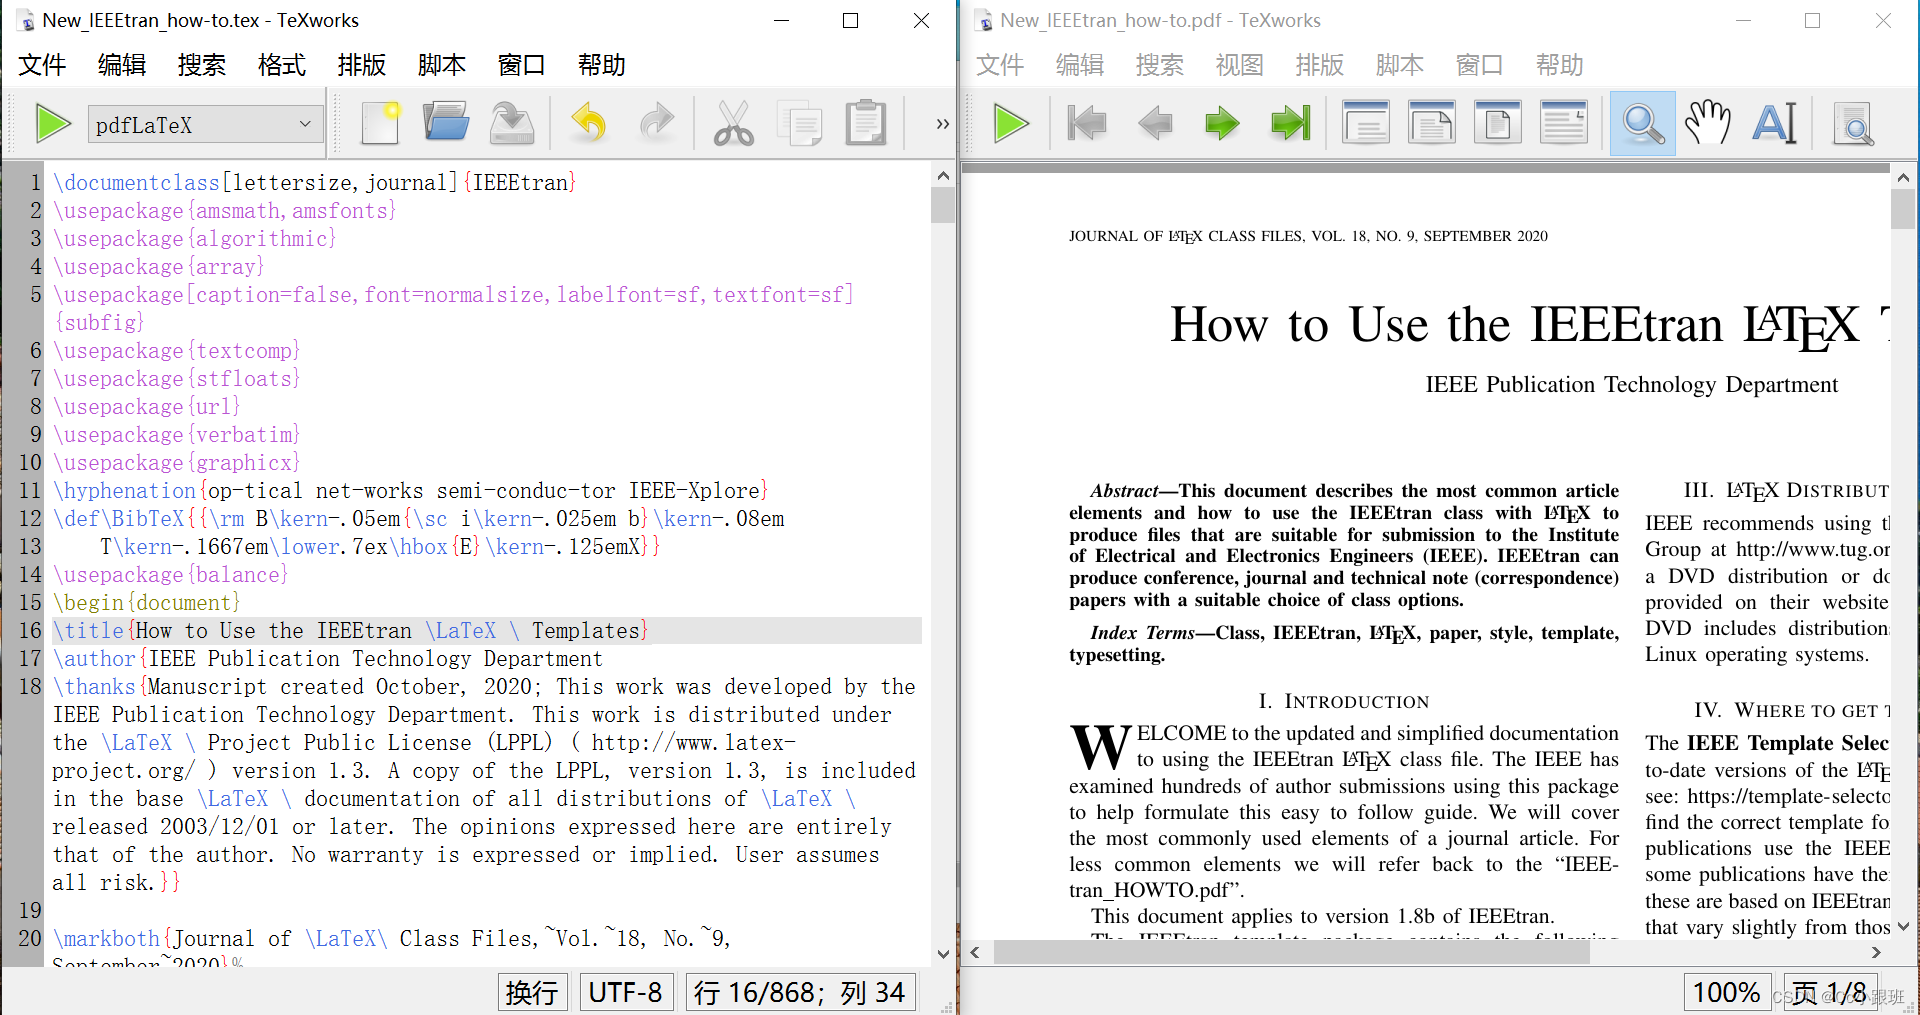Click PDF title 'How to Use the IEEEtran'
The height and width of the screenshot is (1015, 1920).
pyautogui.click(x=1446, y=325)
